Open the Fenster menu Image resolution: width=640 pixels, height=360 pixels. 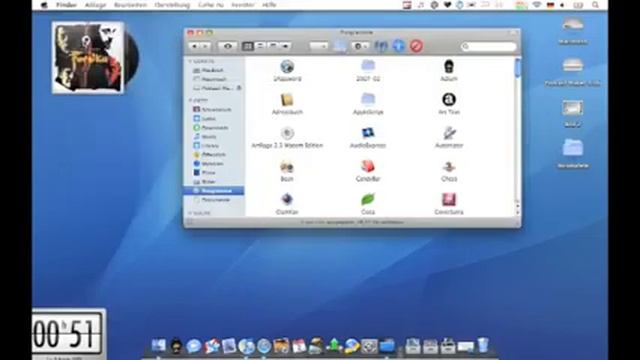243,5
